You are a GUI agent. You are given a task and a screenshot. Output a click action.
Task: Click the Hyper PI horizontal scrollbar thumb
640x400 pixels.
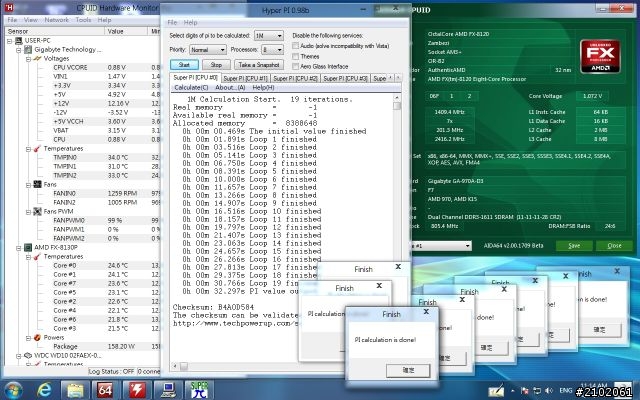(x=184, y=366)
